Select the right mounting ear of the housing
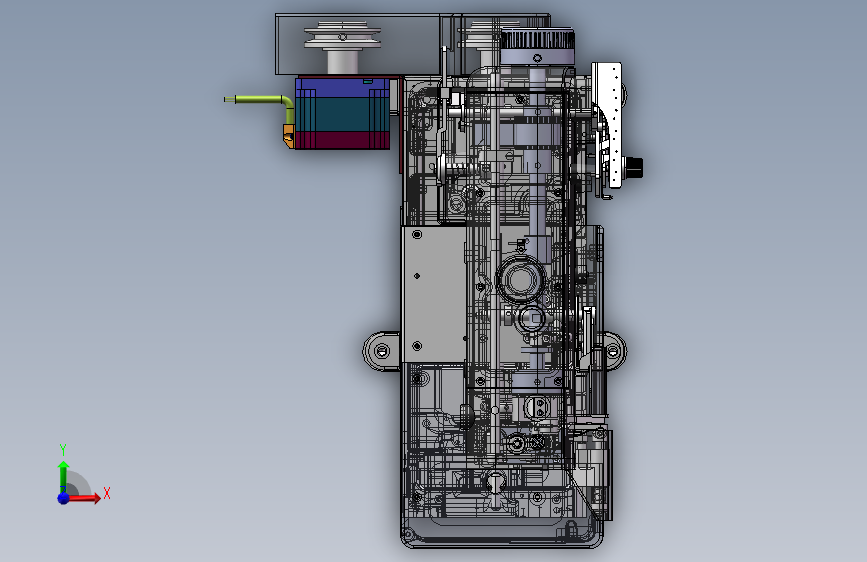 click(x=613, y=350)
